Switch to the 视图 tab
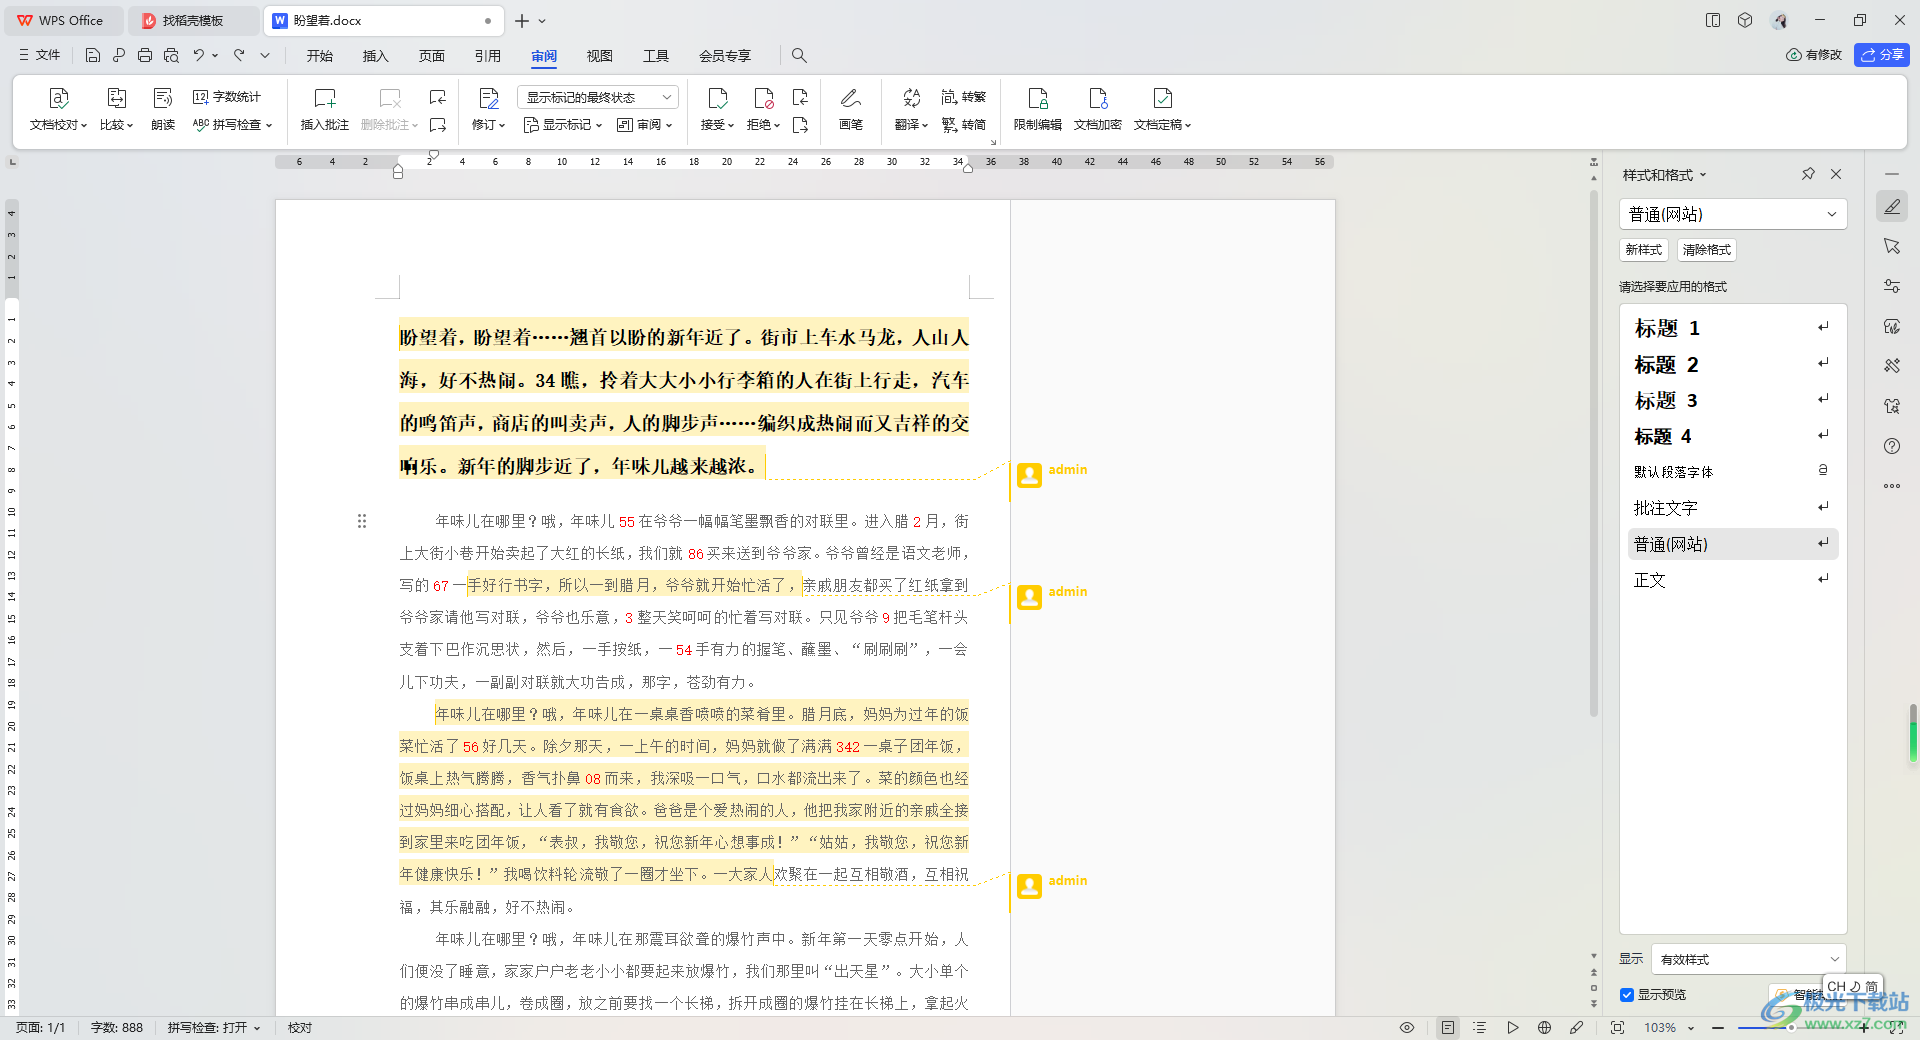This screenshot has height=1040, width=1920. click(x=600, y=56)
